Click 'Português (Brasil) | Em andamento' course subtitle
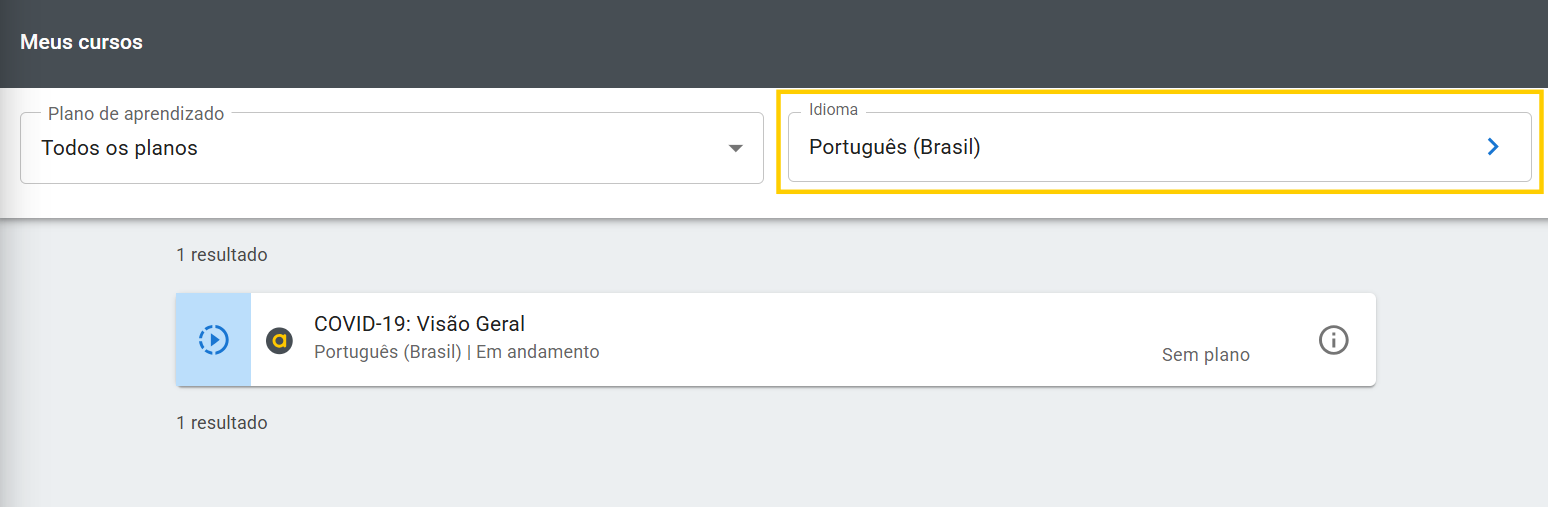 456,352
